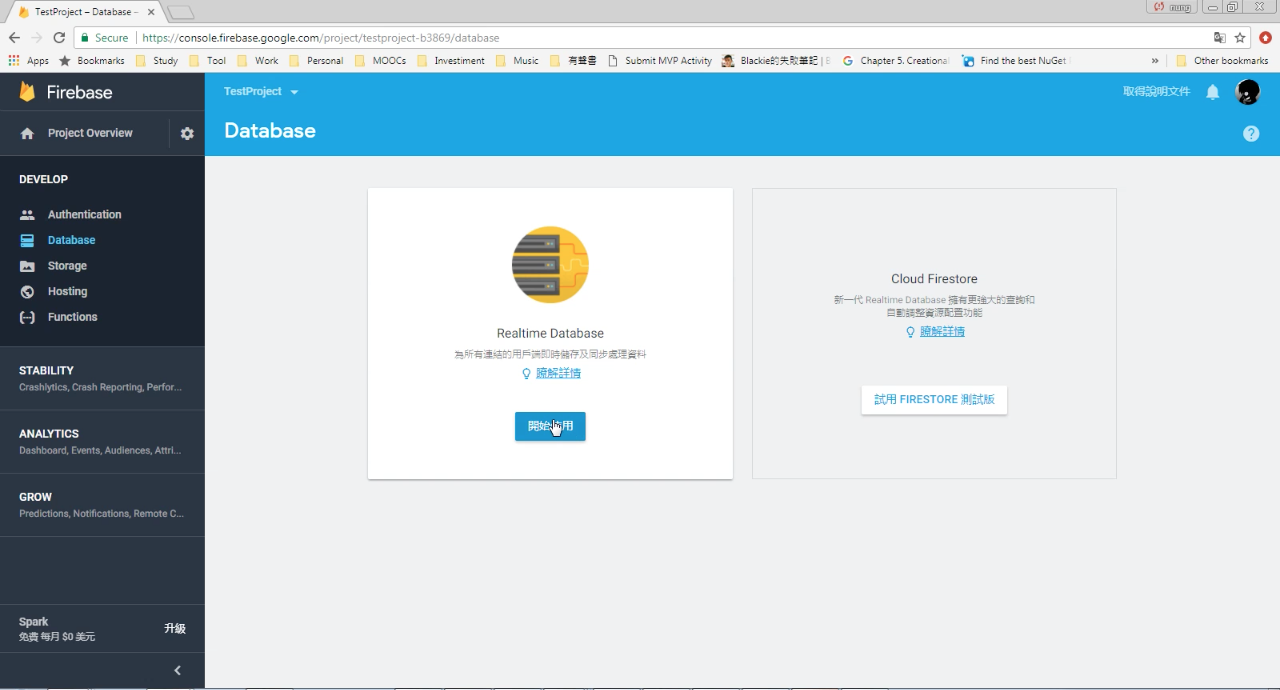Click blue Realtime Database start button
This screenshot has height=690, width=1280.
(550, 426)
